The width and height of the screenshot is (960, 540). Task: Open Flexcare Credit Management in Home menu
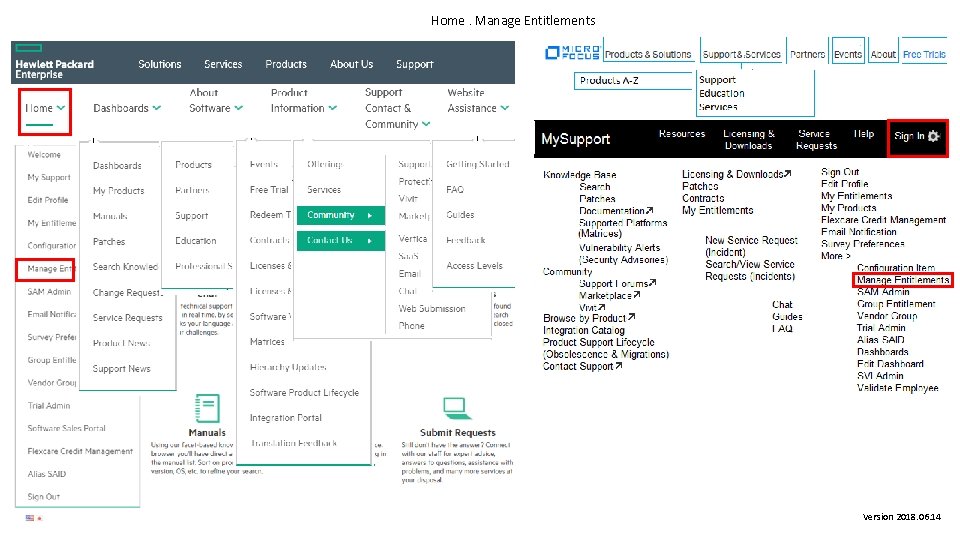(x=80, y=451)
